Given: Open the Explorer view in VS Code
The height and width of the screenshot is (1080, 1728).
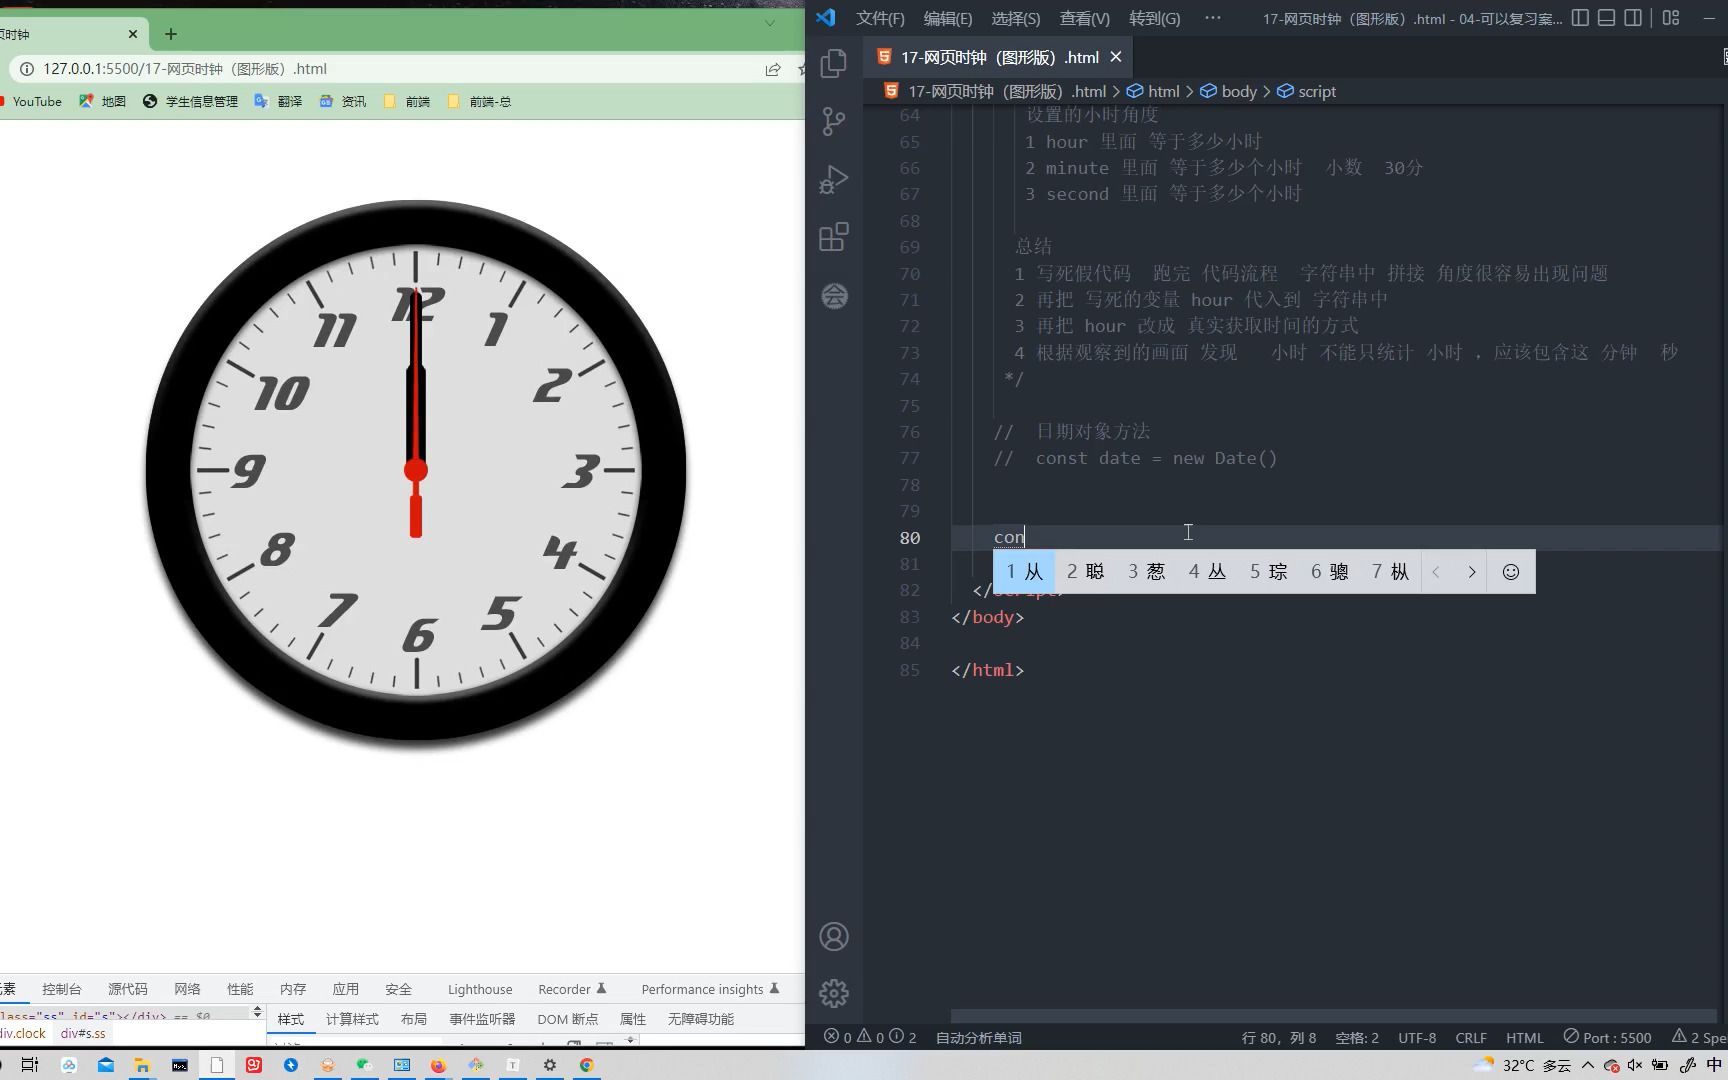Looking at the screenshot, I should pos(833,63).
